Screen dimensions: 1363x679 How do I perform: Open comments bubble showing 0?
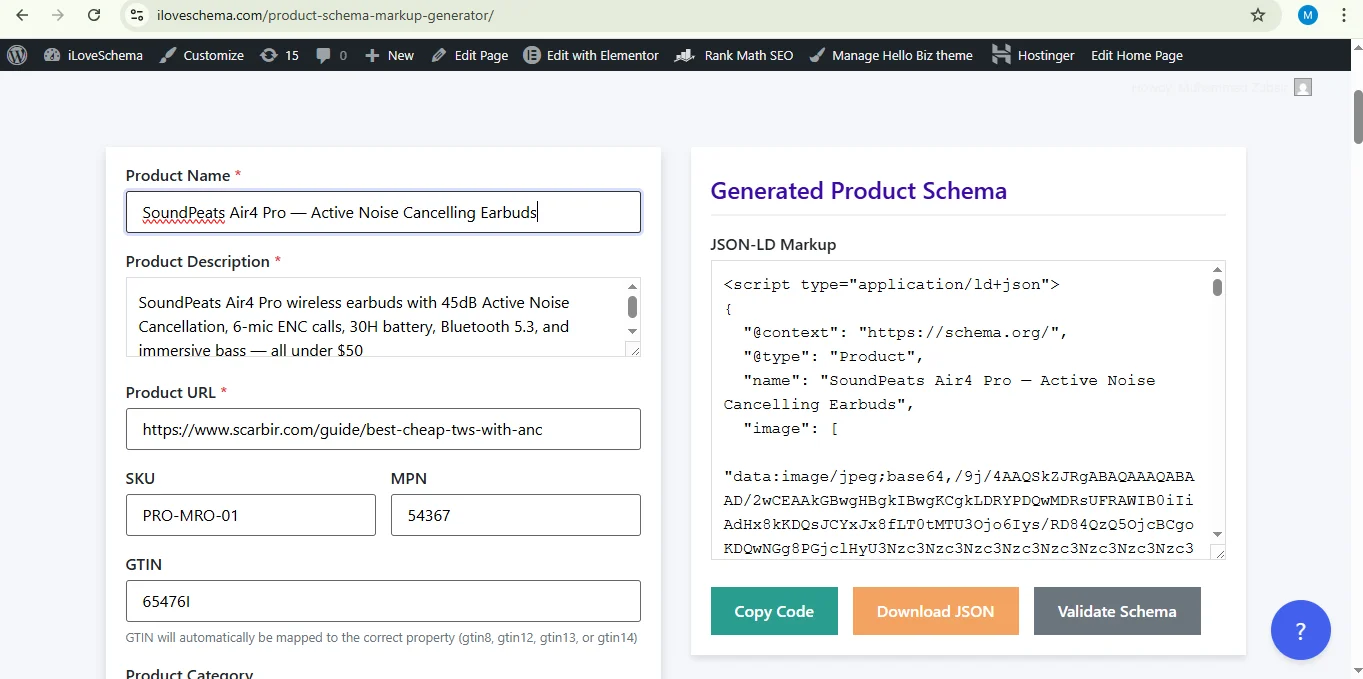331,55
